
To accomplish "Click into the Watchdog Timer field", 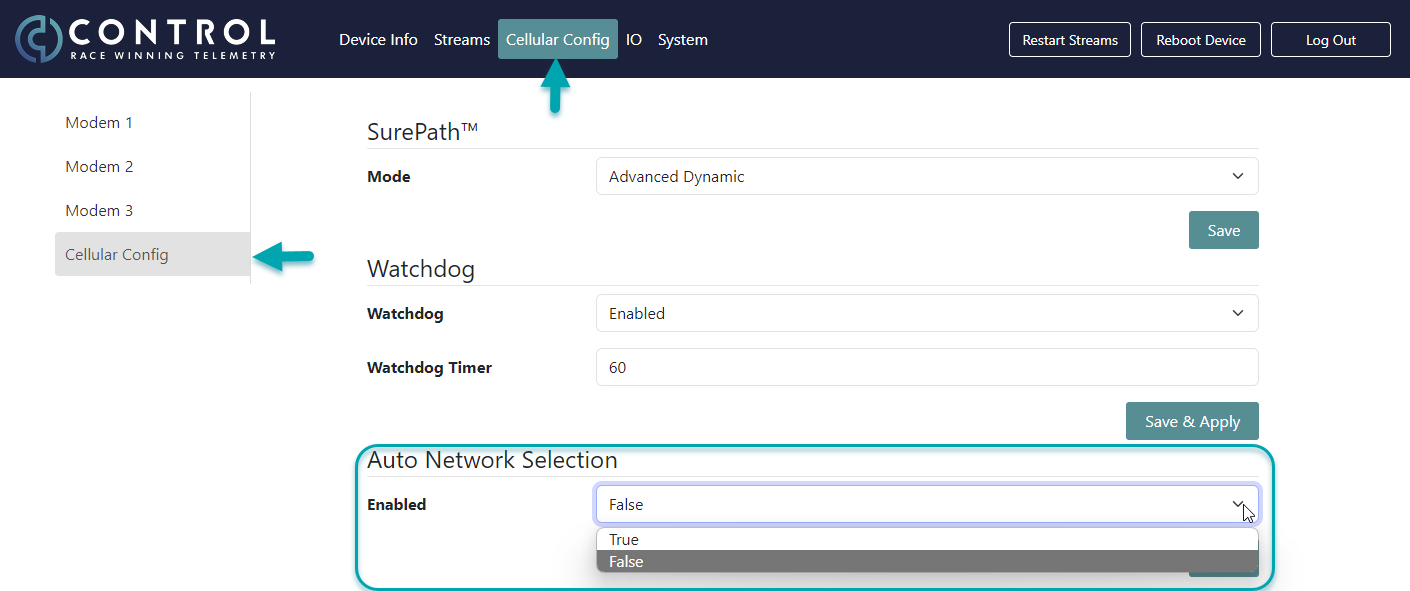I will (x=926, y=368).
